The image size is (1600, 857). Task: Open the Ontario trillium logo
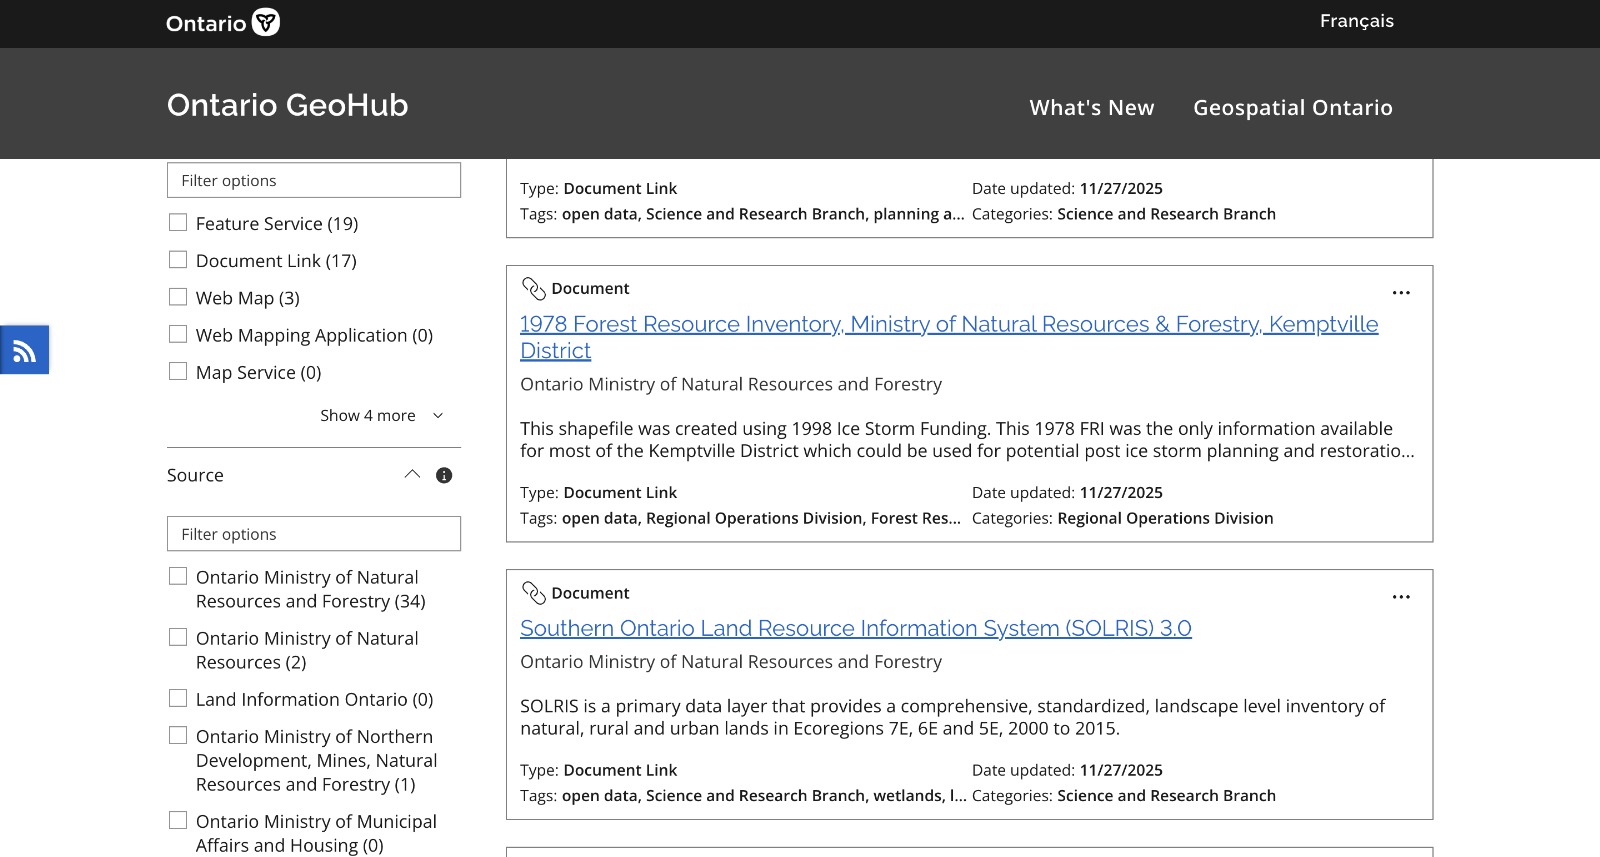point(265,23)
